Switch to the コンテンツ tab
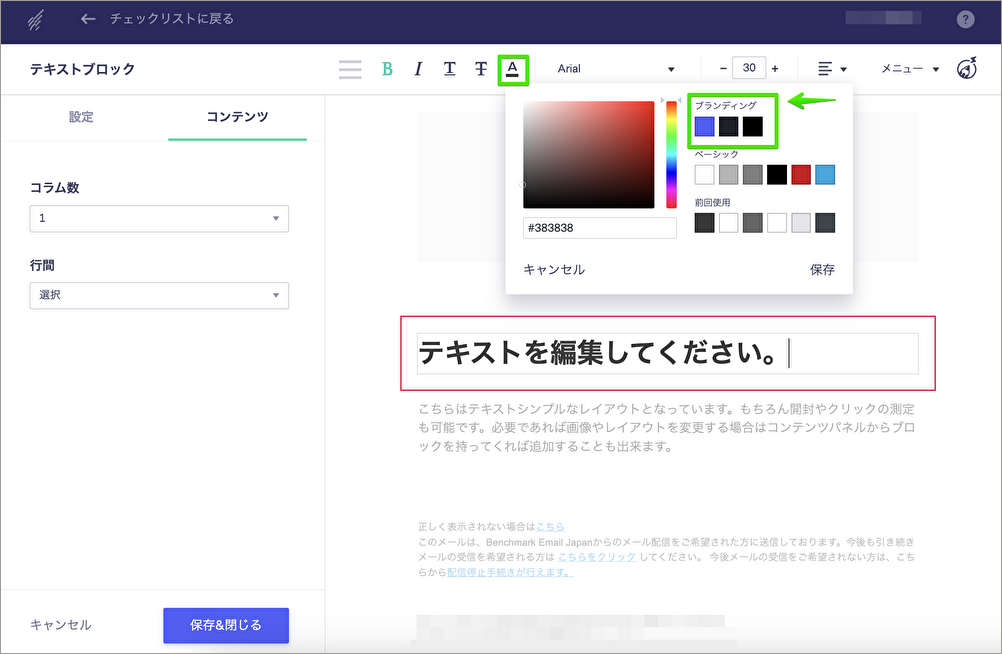Viewport: 1002px width, 654px height. click(237, 117)
